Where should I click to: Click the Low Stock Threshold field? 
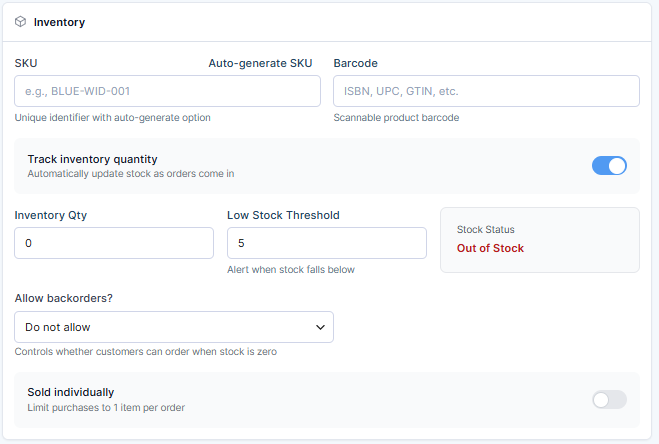(x=327, y=243)
